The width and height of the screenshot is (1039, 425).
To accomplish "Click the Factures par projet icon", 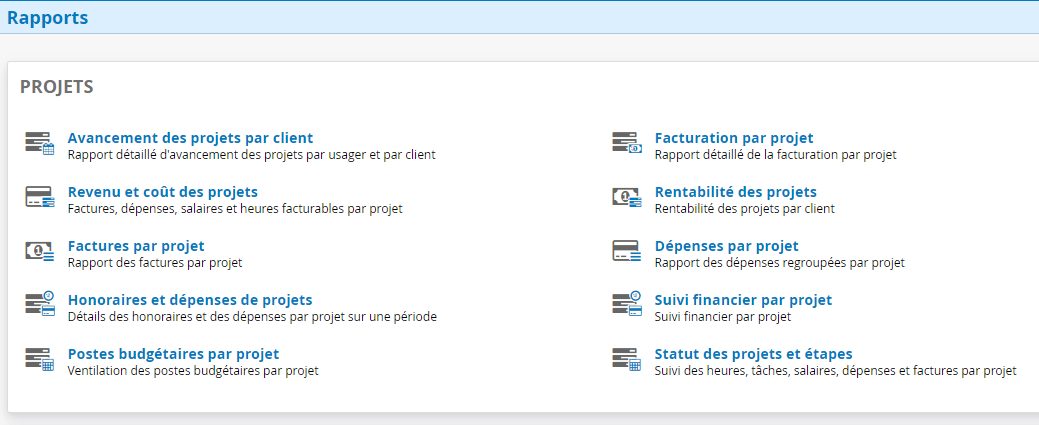I will pyautogui.click(x=39, y=251).
